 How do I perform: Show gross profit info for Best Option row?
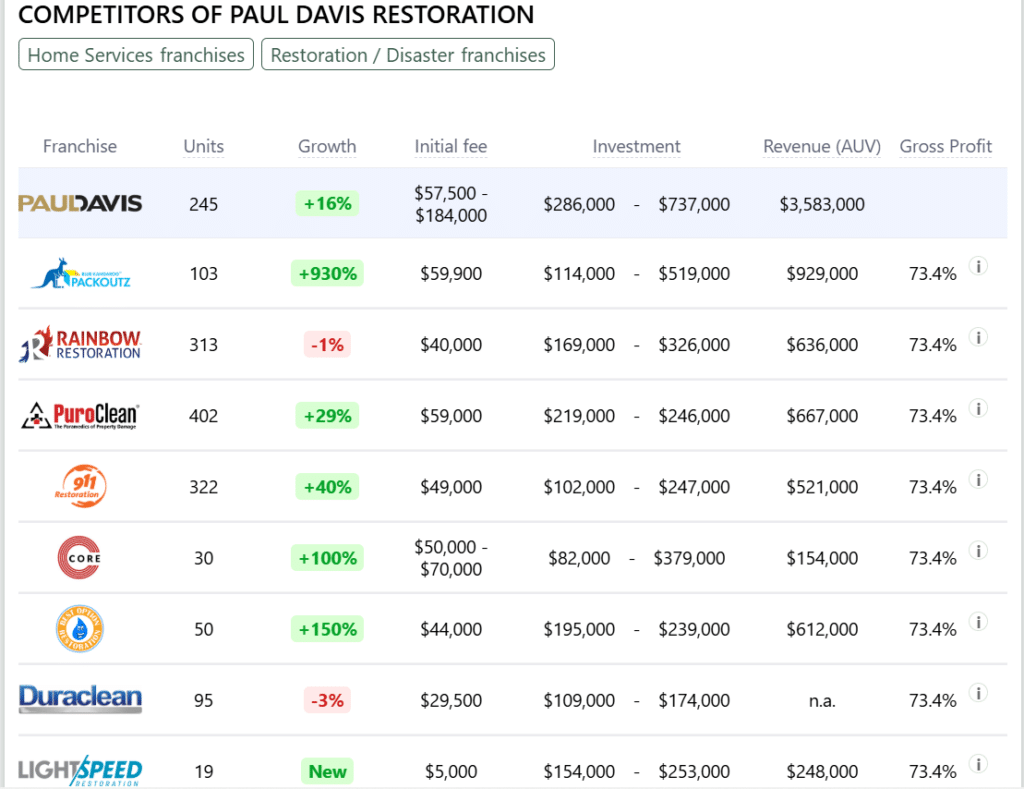point(978,622)
